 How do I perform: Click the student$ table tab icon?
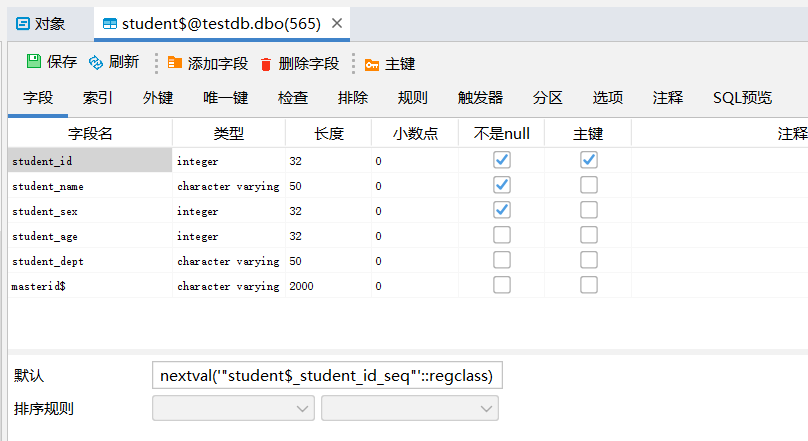coord(109,23)
